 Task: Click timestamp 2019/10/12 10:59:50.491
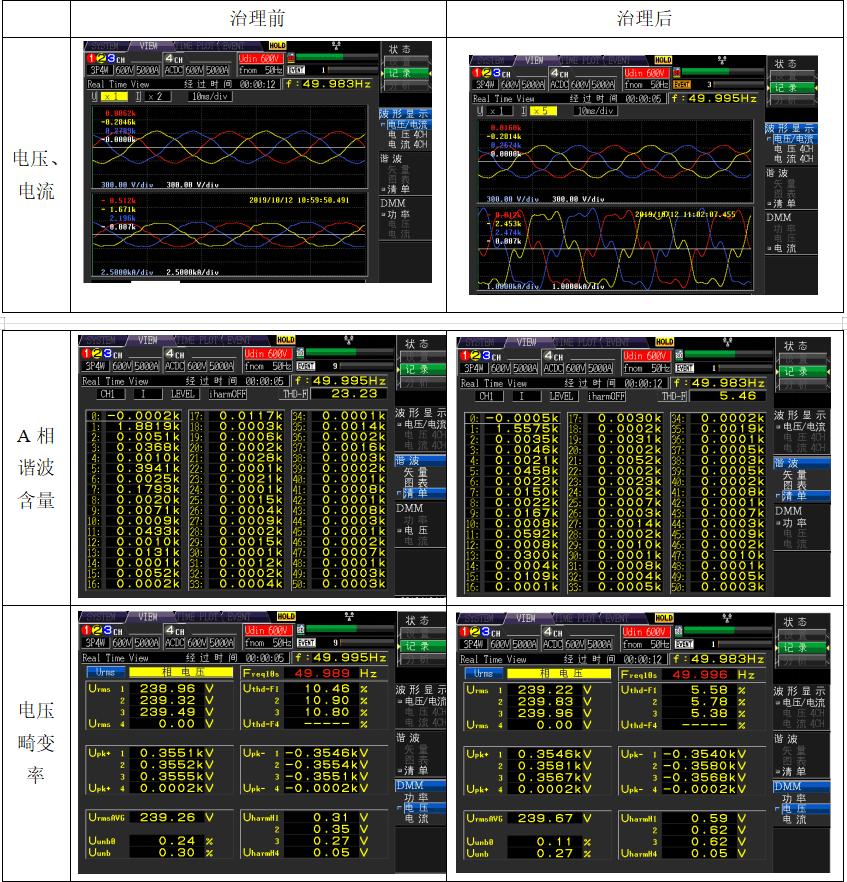[x=299, y=200]
